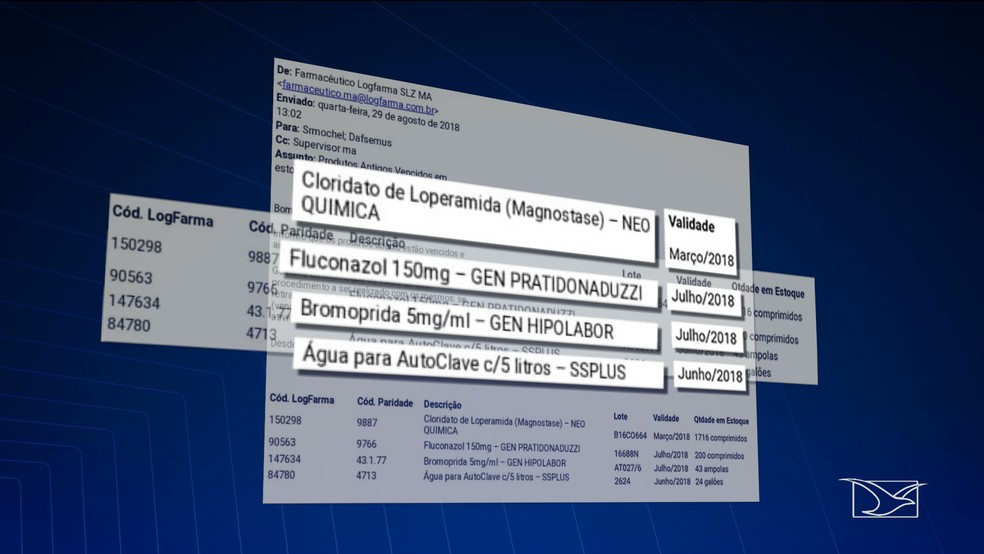Viewport: 984px width, 554px height.
Task: Select the stock quantity '24 galões'
Action: (709, 482)
